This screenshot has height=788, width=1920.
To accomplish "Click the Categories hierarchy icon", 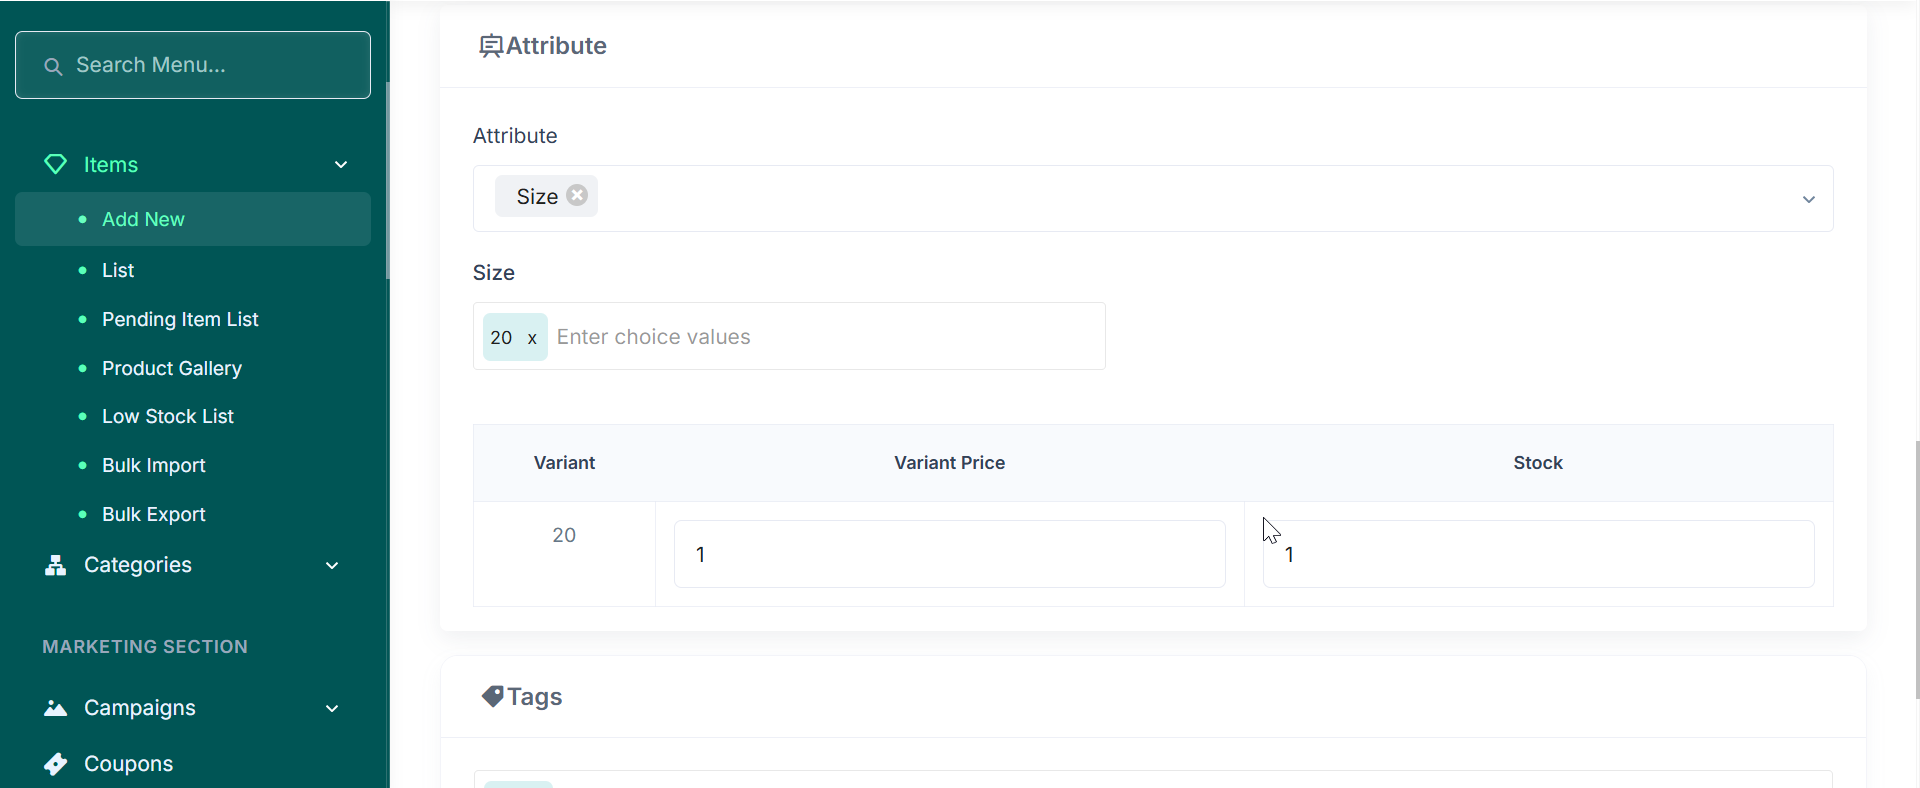I will click(56, 566).
